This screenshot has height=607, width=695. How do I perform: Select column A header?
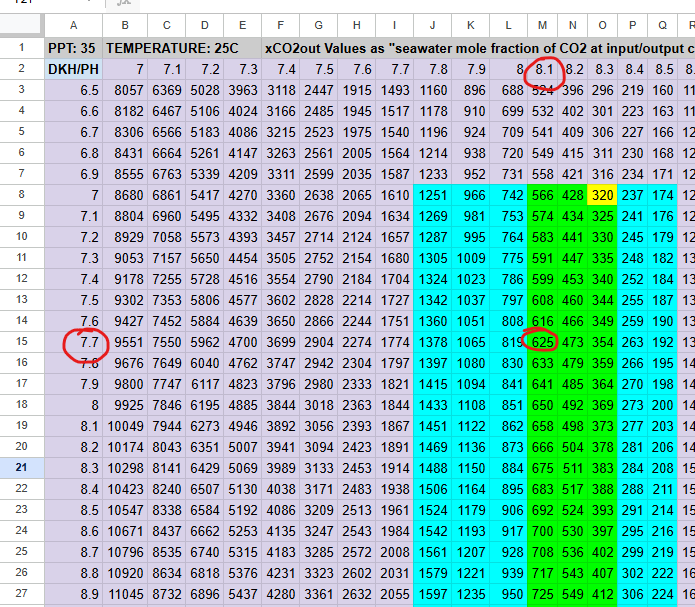[x=72, y=23]
